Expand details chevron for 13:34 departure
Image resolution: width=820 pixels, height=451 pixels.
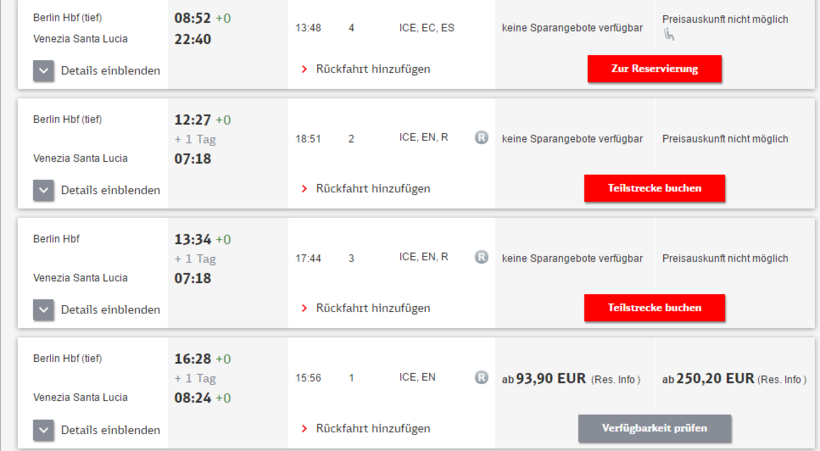point(43,310)
